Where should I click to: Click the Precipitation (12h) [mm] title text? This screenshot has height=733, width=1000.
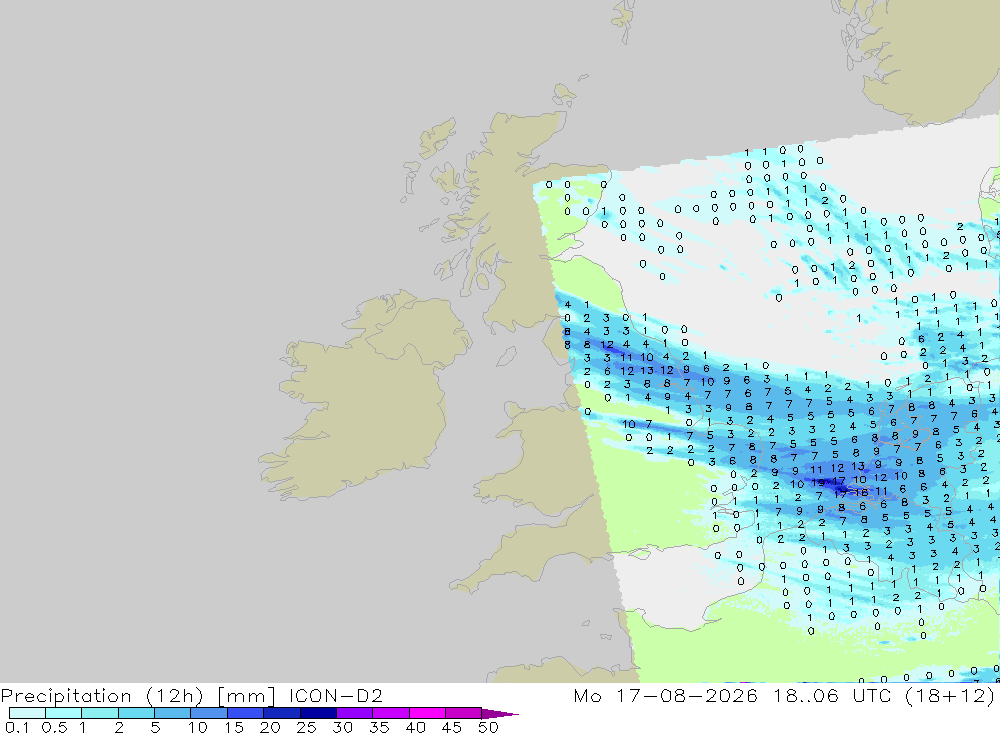(x=138, y=695)
